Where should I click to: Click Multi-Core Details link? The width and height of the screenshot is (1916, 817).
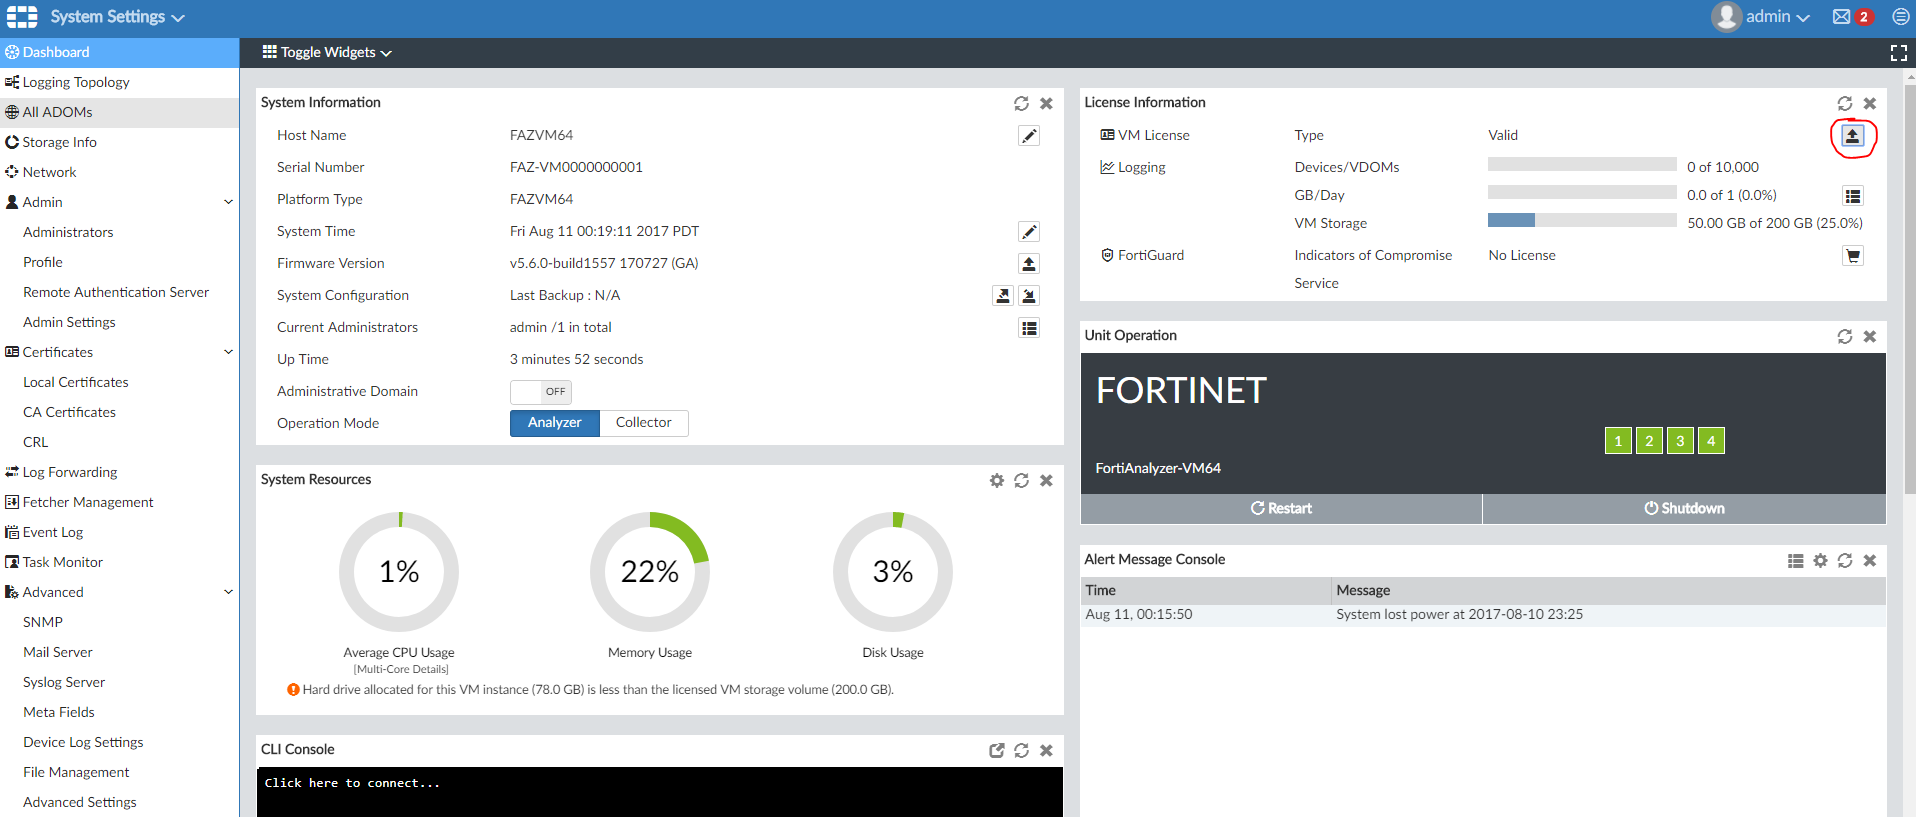[401, 669]
